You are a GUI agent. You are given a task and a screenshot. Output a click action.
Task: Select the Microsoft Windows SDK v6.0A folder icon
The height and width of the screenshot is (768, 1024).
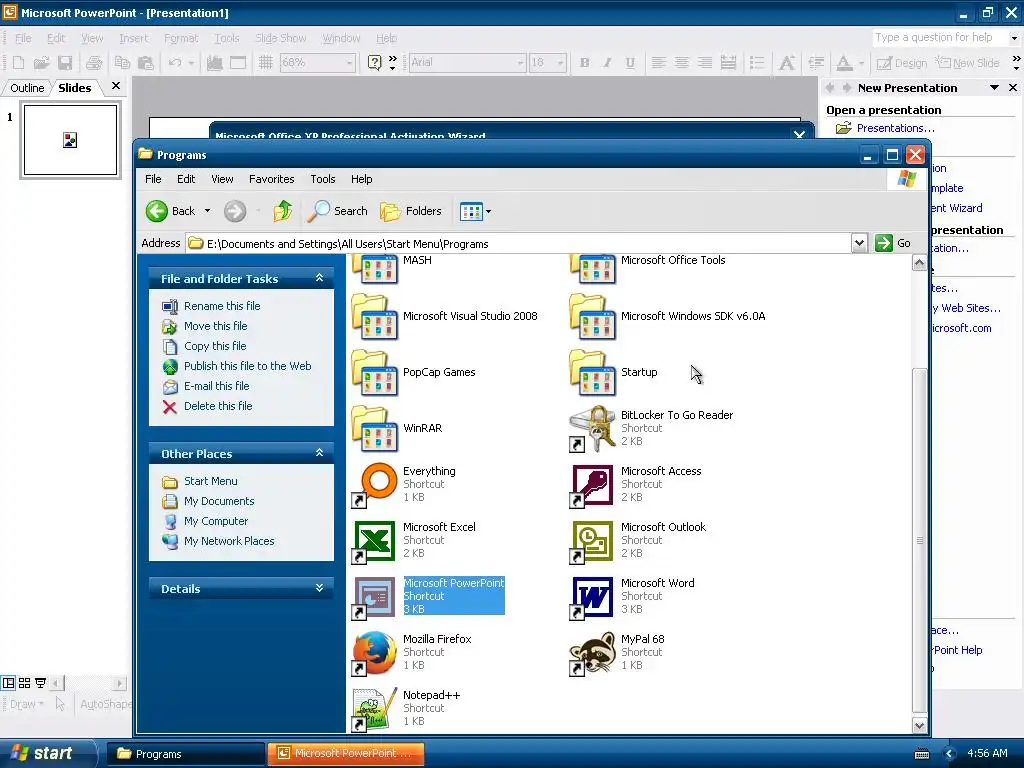tap(592, 317)
